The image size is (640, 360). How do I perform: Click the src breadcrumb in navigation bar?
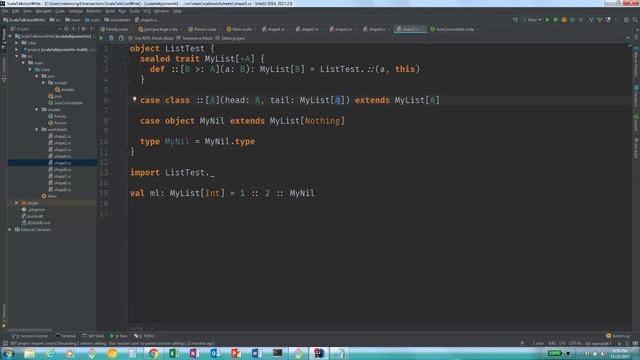pos(56,20)
